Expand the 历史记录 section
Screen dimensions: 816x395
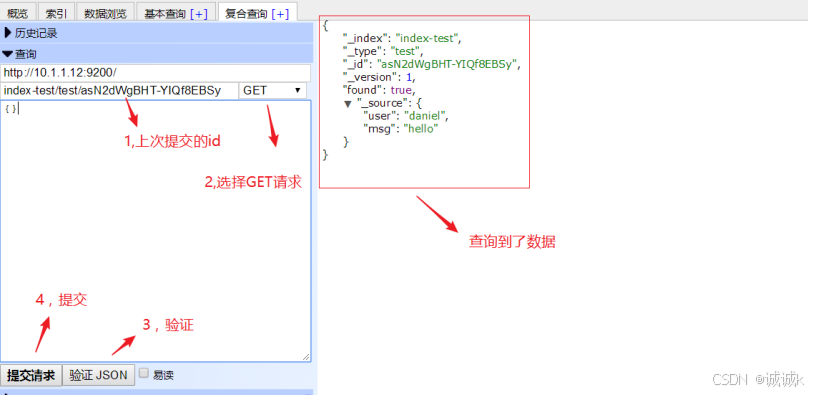pos(157,33)
